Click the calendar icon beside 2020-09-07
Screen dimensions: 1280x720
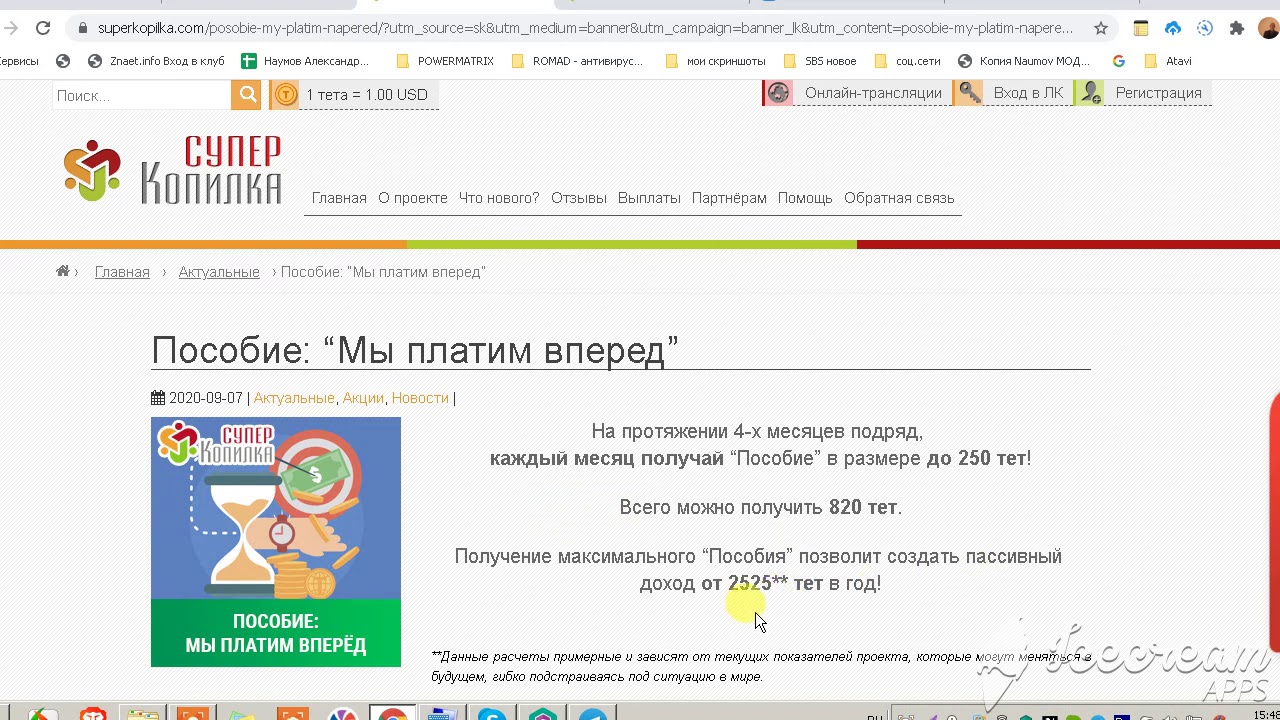[x=158, y=398]
